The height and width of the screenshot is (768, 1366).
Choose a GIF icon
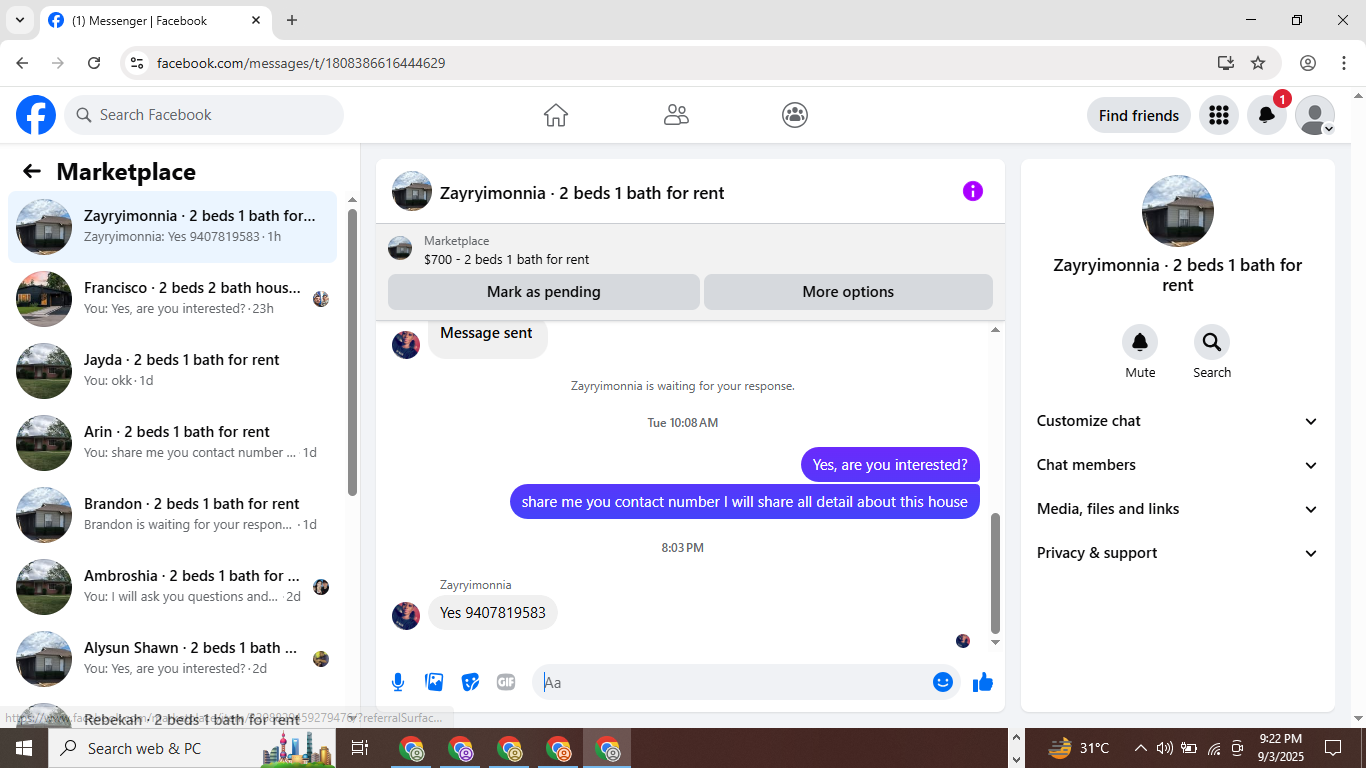tap(506, 682)
